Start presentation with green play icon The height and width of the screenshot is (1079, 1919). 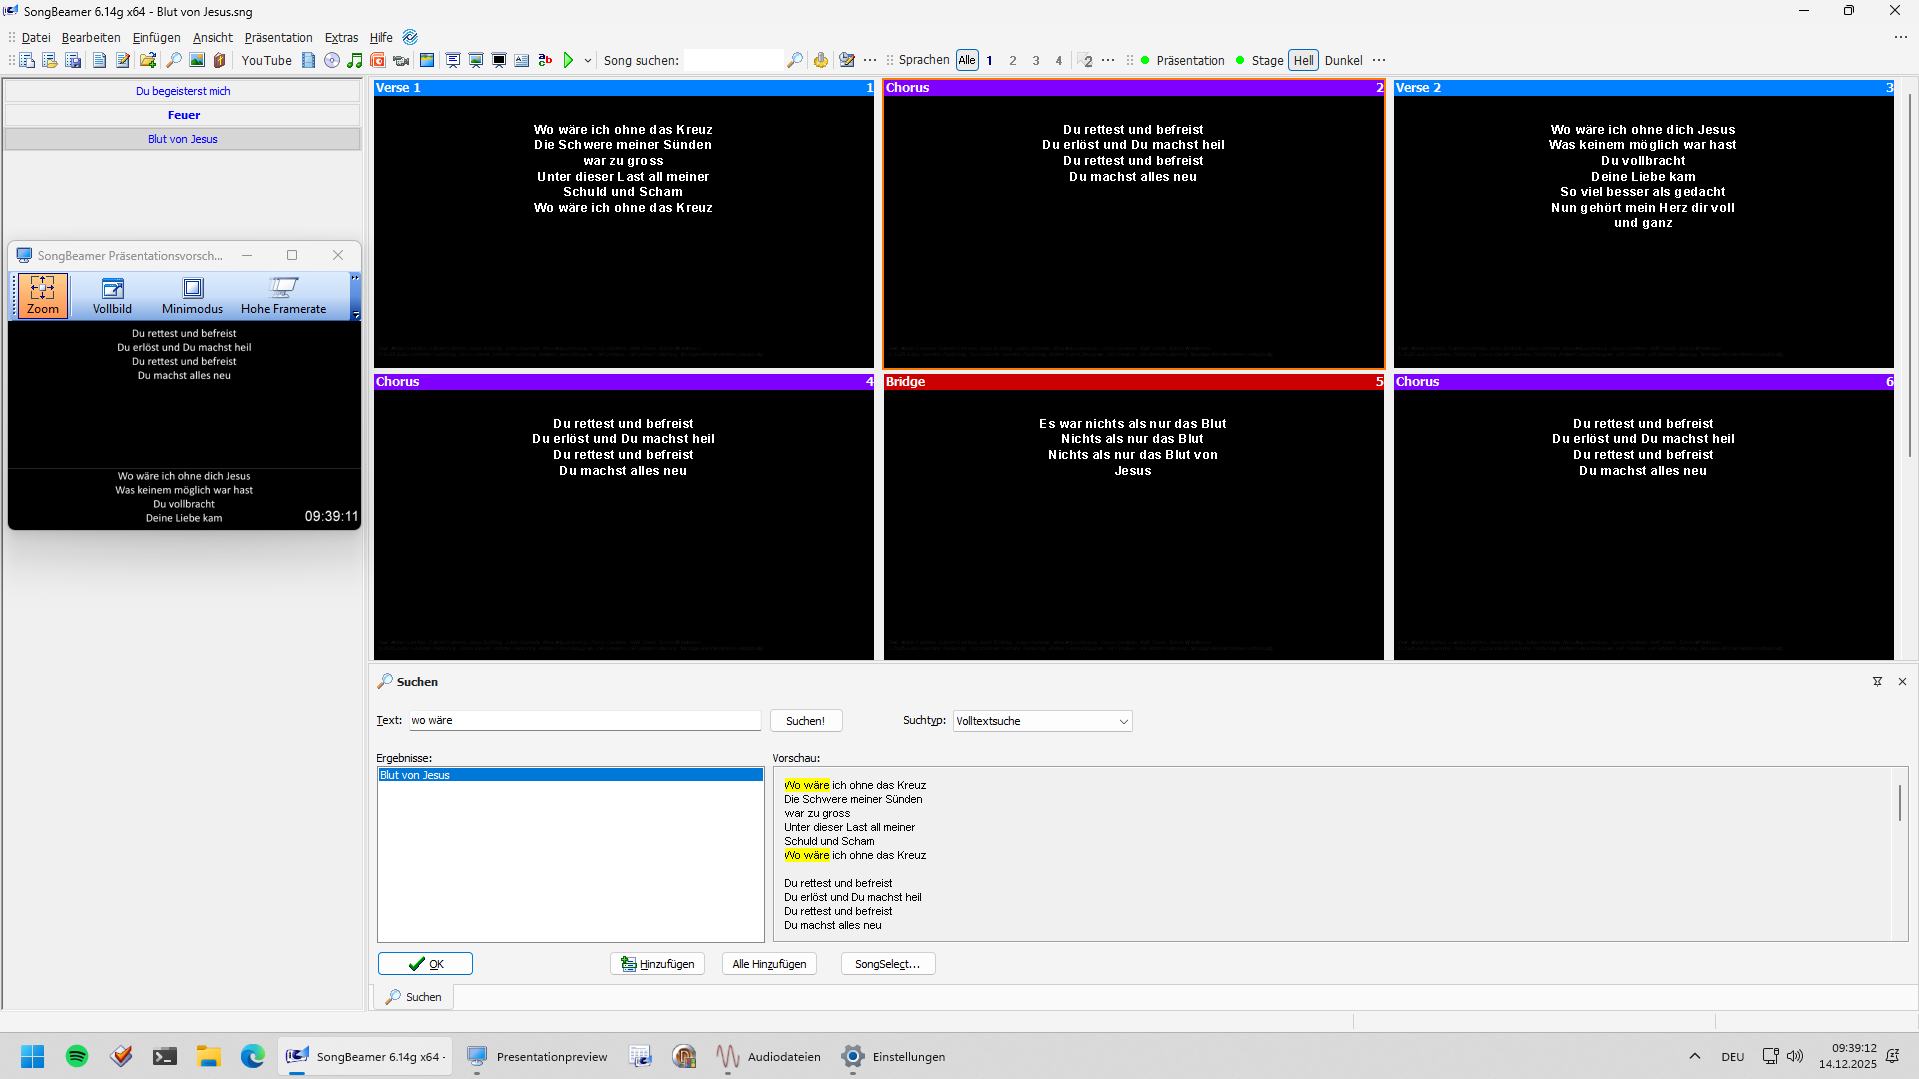click(x=568, y=61)
